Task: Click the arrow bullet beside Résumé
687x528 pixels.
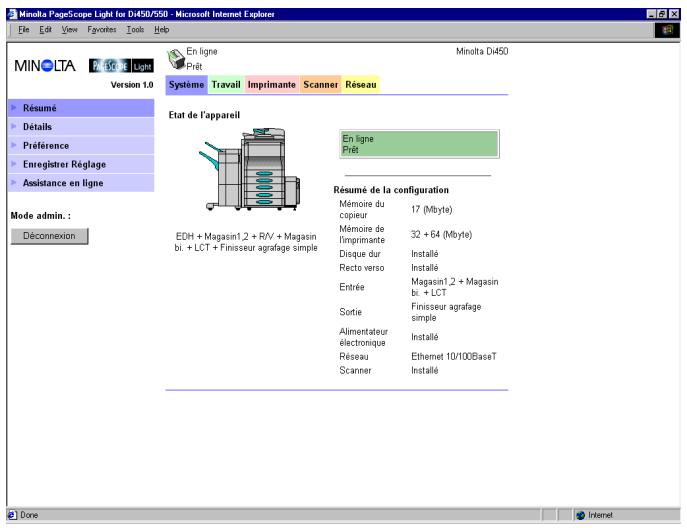Action: pyautogui.click(x=14, y=107)
